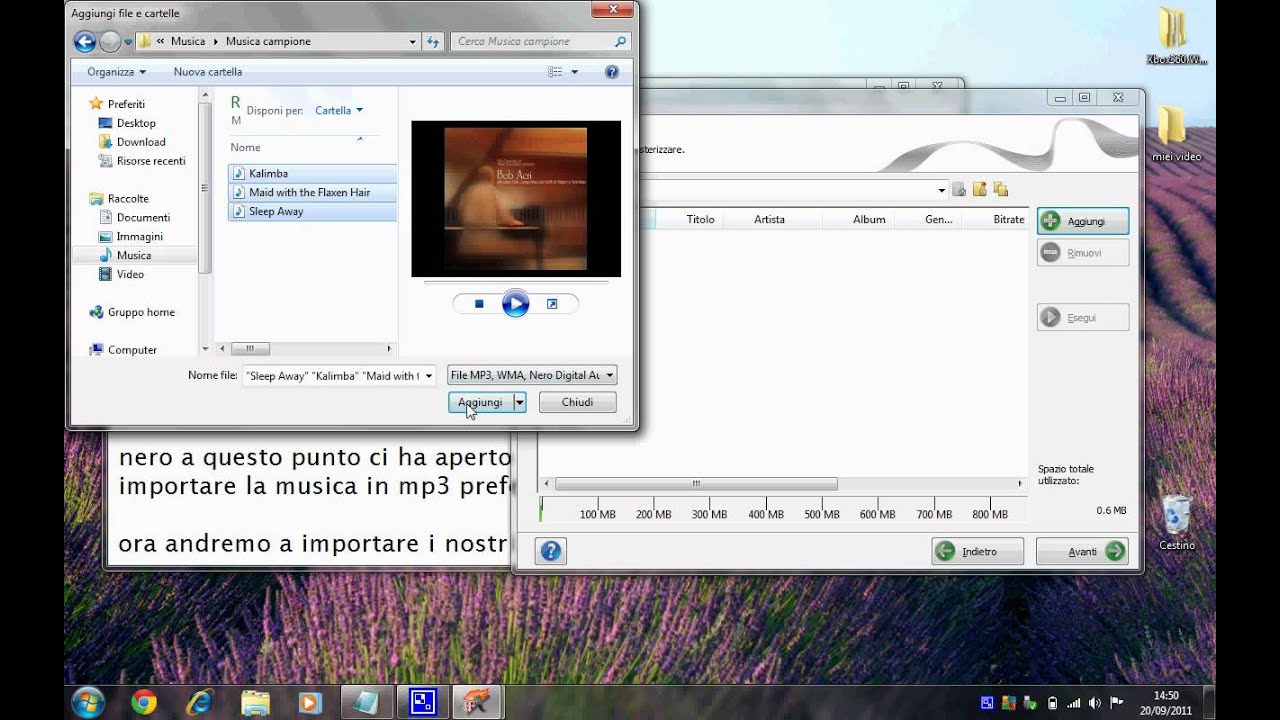Click the volume icon in system tray
The image size is (1280, 720).
coord(1095,702)
